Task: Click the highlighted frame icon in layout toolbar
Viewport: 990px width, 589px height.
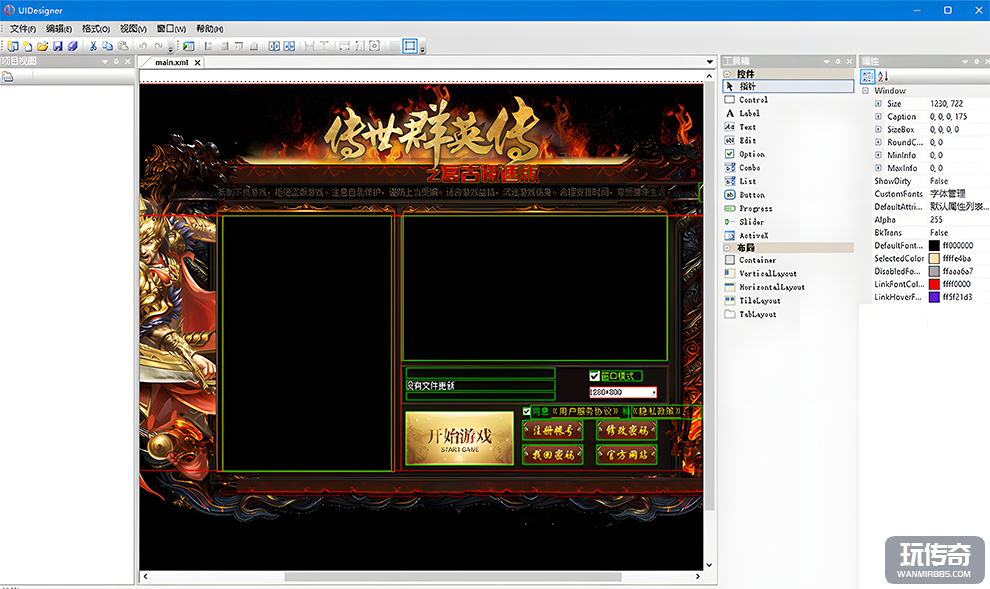Action: [x=410, y=45]
